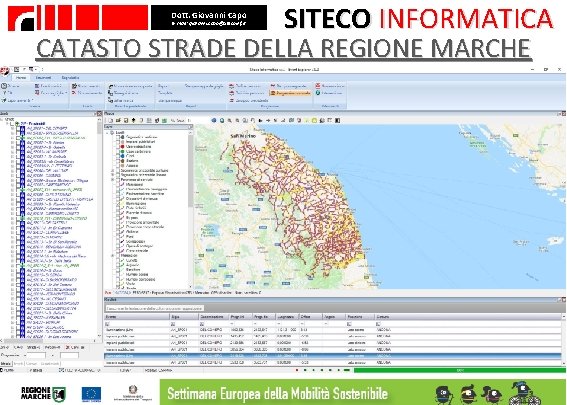The image size is (567, 405).
Task: Sort results by the Evento column header
Action: [x=137, y=317]
